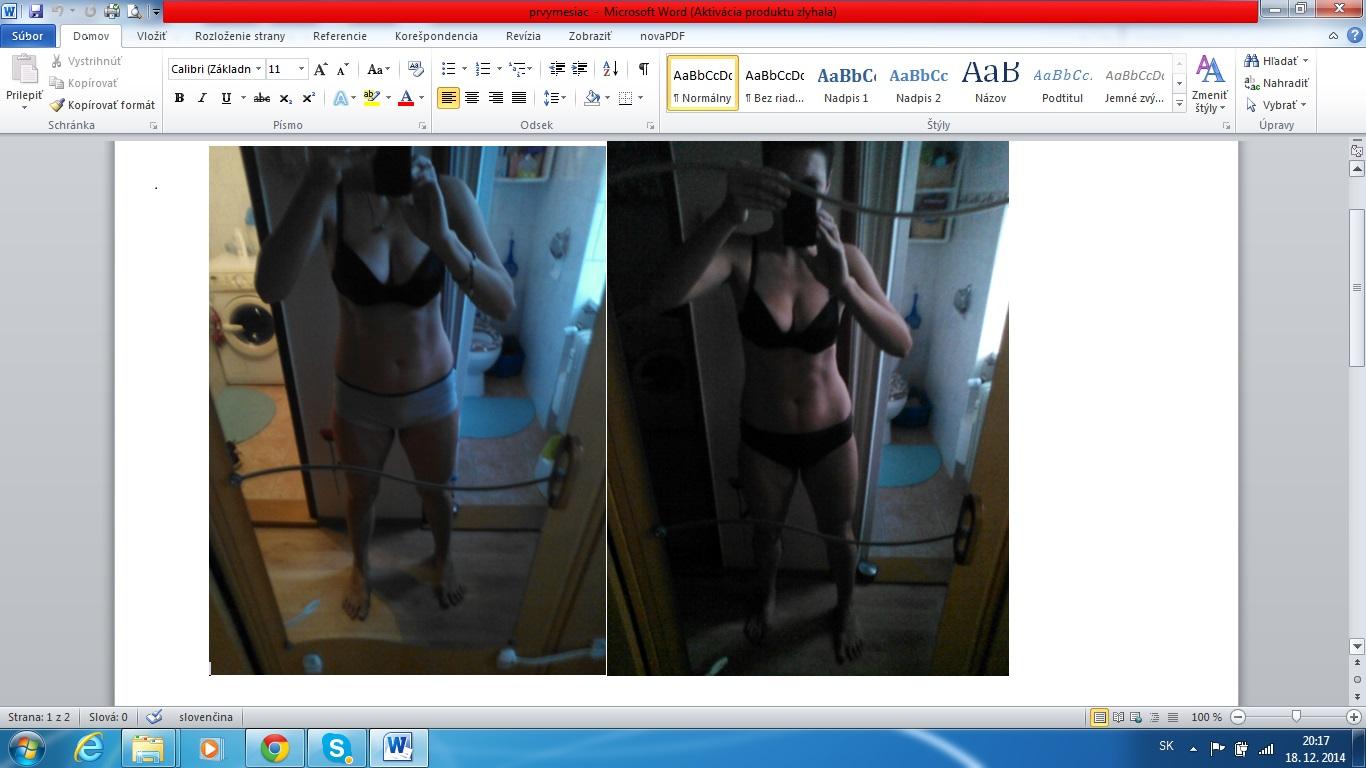Apply bullet list formatting
The height and width of the screenshot is (768, 1366).
click(449, 69)
